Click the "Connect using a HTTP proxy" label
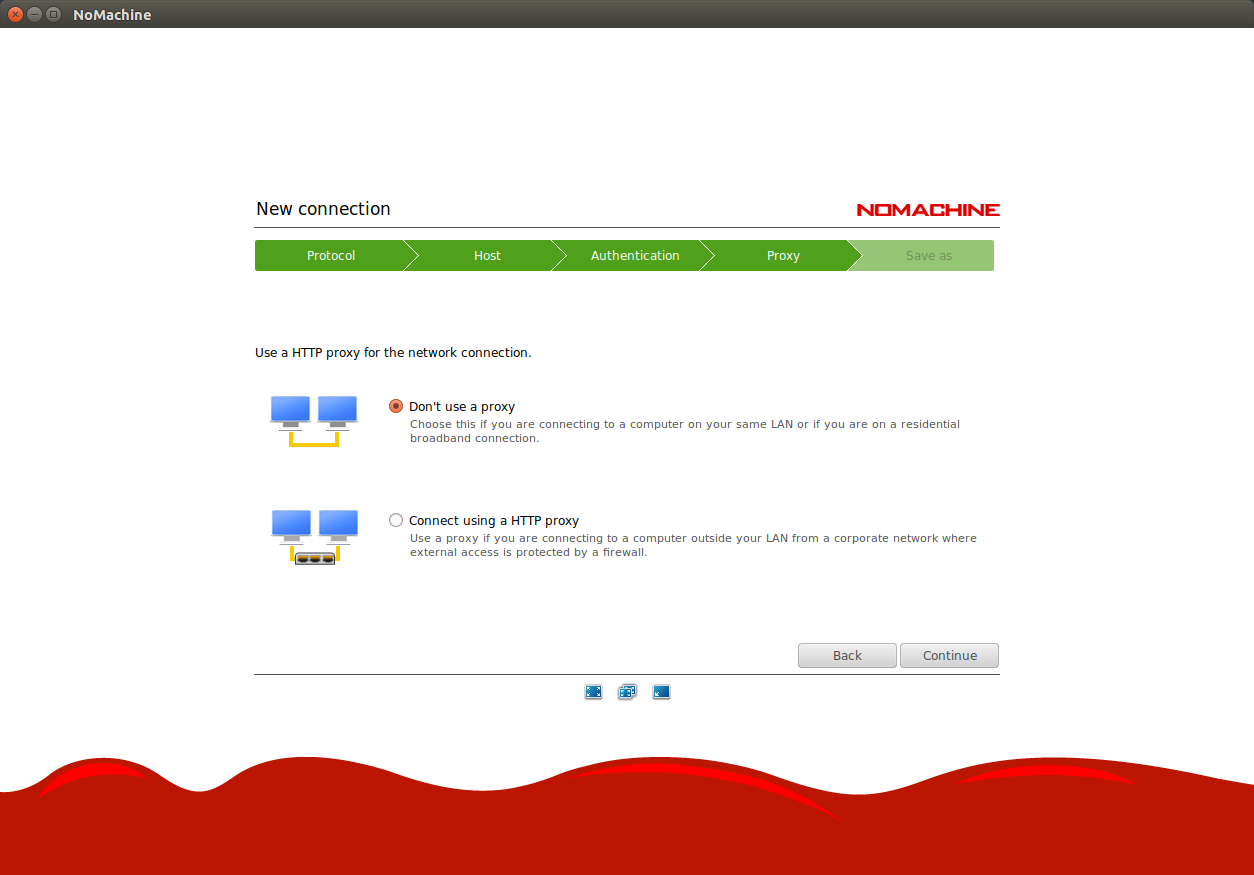 tap(494, 521)
